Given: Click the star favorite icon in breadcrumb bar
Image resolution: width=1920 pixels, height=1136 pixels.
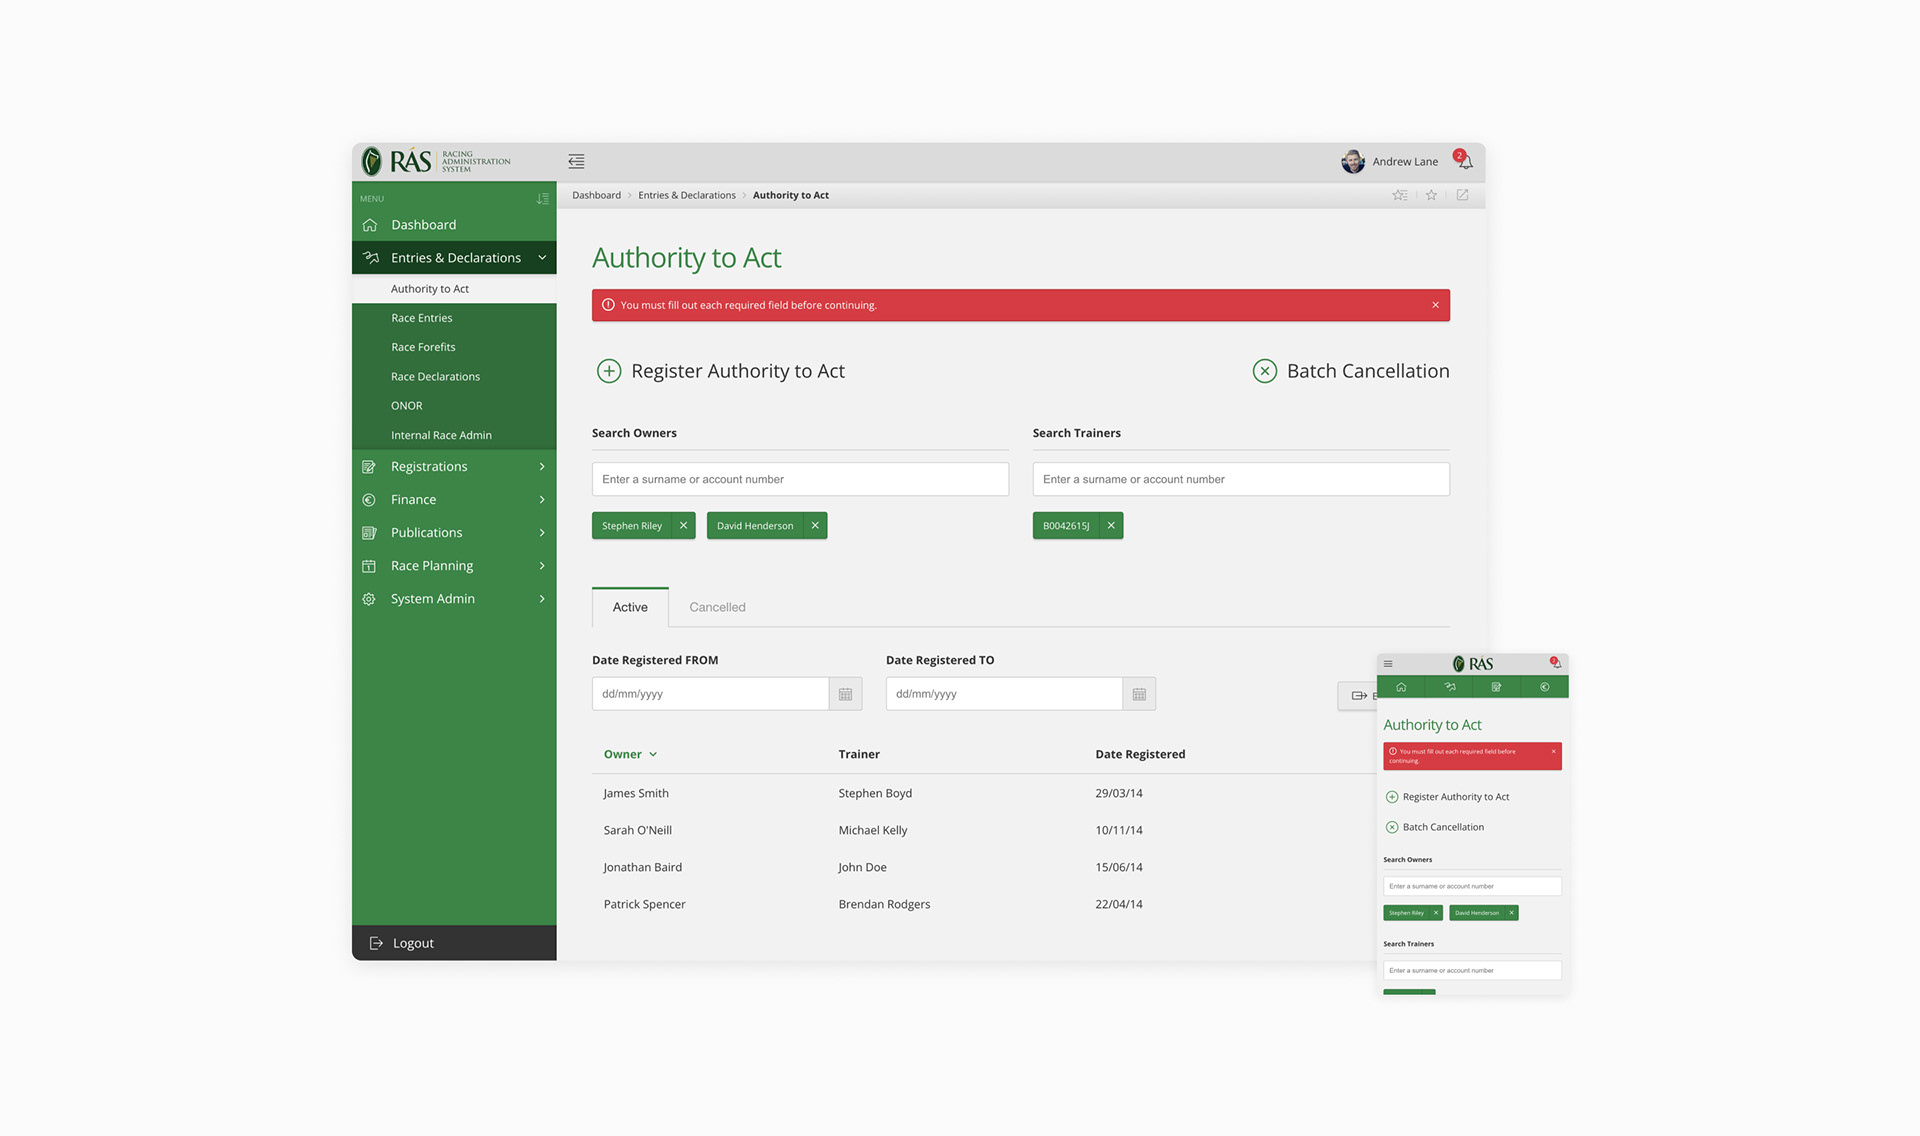Looking at the screenshot, I should [1431, 195].
